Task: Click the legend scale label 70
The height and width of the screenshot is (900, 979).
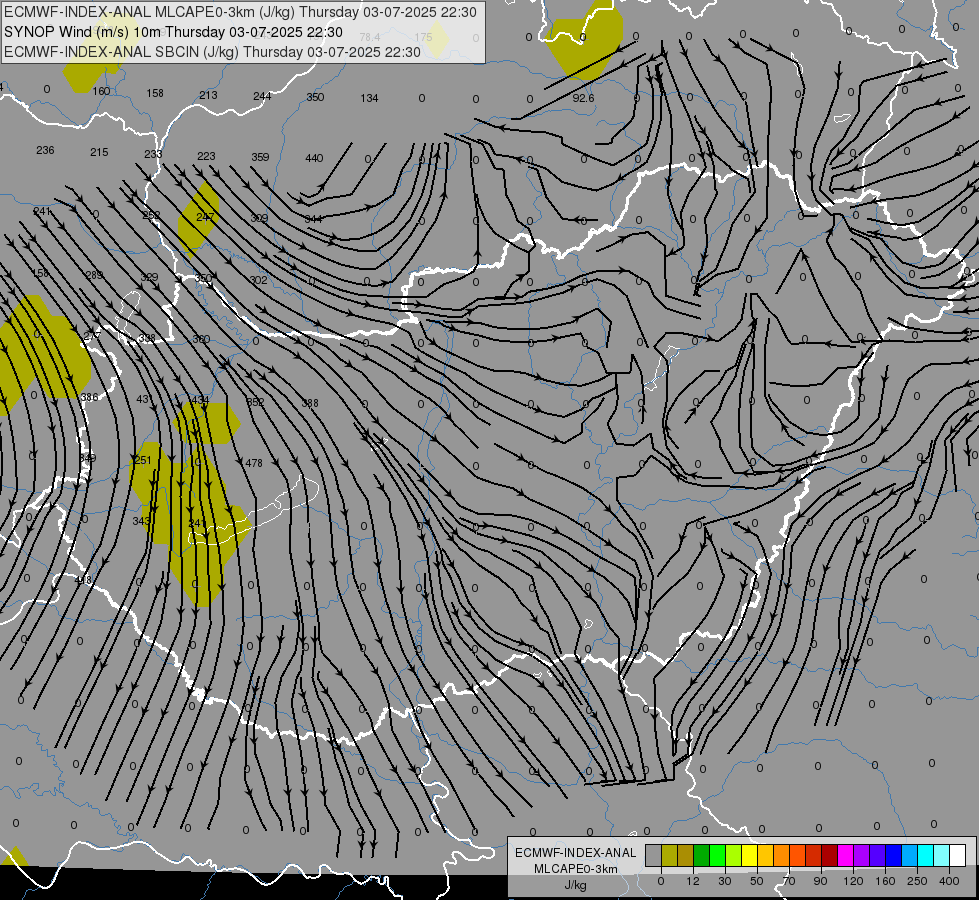Action: tap(789, 881)
